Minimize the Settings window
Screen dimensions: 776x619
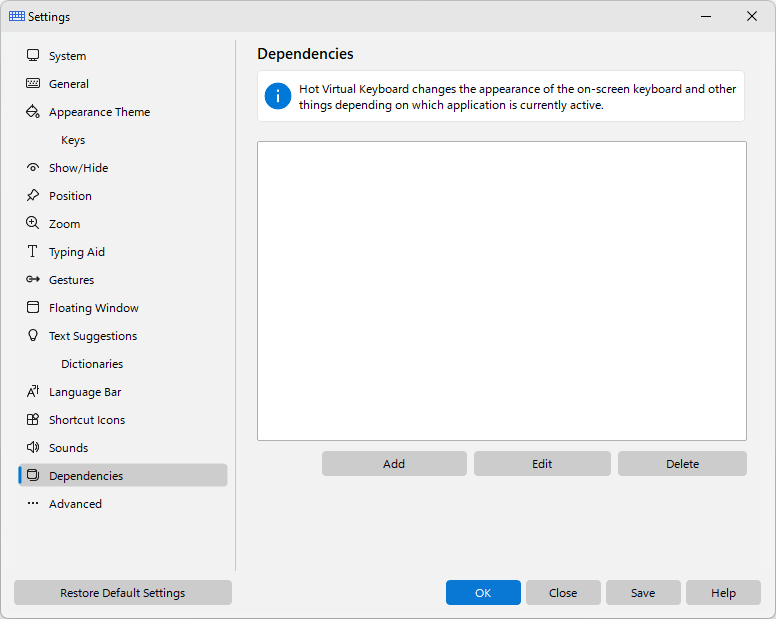(x=706, y=16)
